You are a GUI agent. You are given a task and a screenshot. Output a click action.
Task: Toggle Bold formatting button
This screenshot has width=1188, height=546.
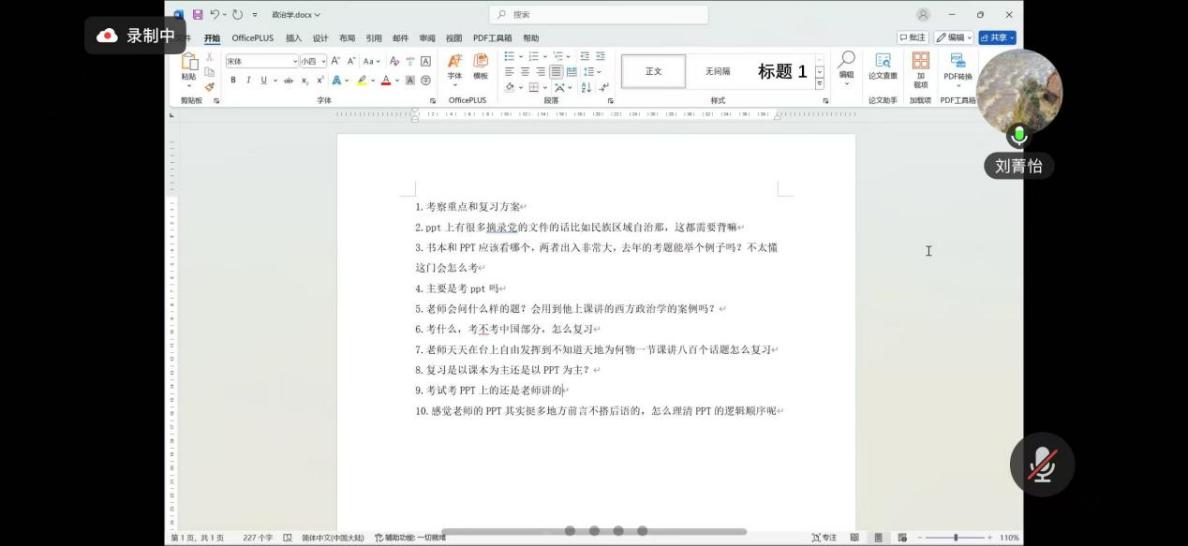[x=234, y=80]
